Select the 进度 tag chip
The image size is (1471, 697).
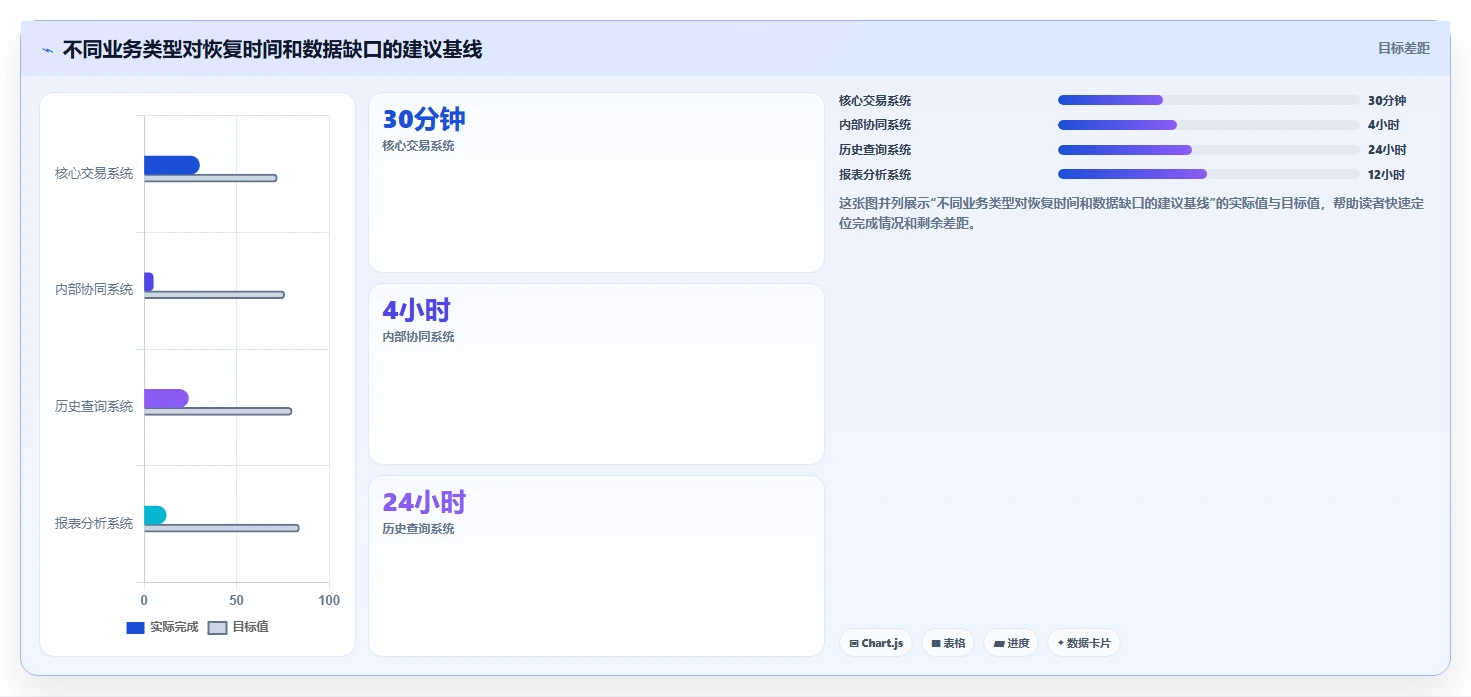click(x=1011, y=643)
